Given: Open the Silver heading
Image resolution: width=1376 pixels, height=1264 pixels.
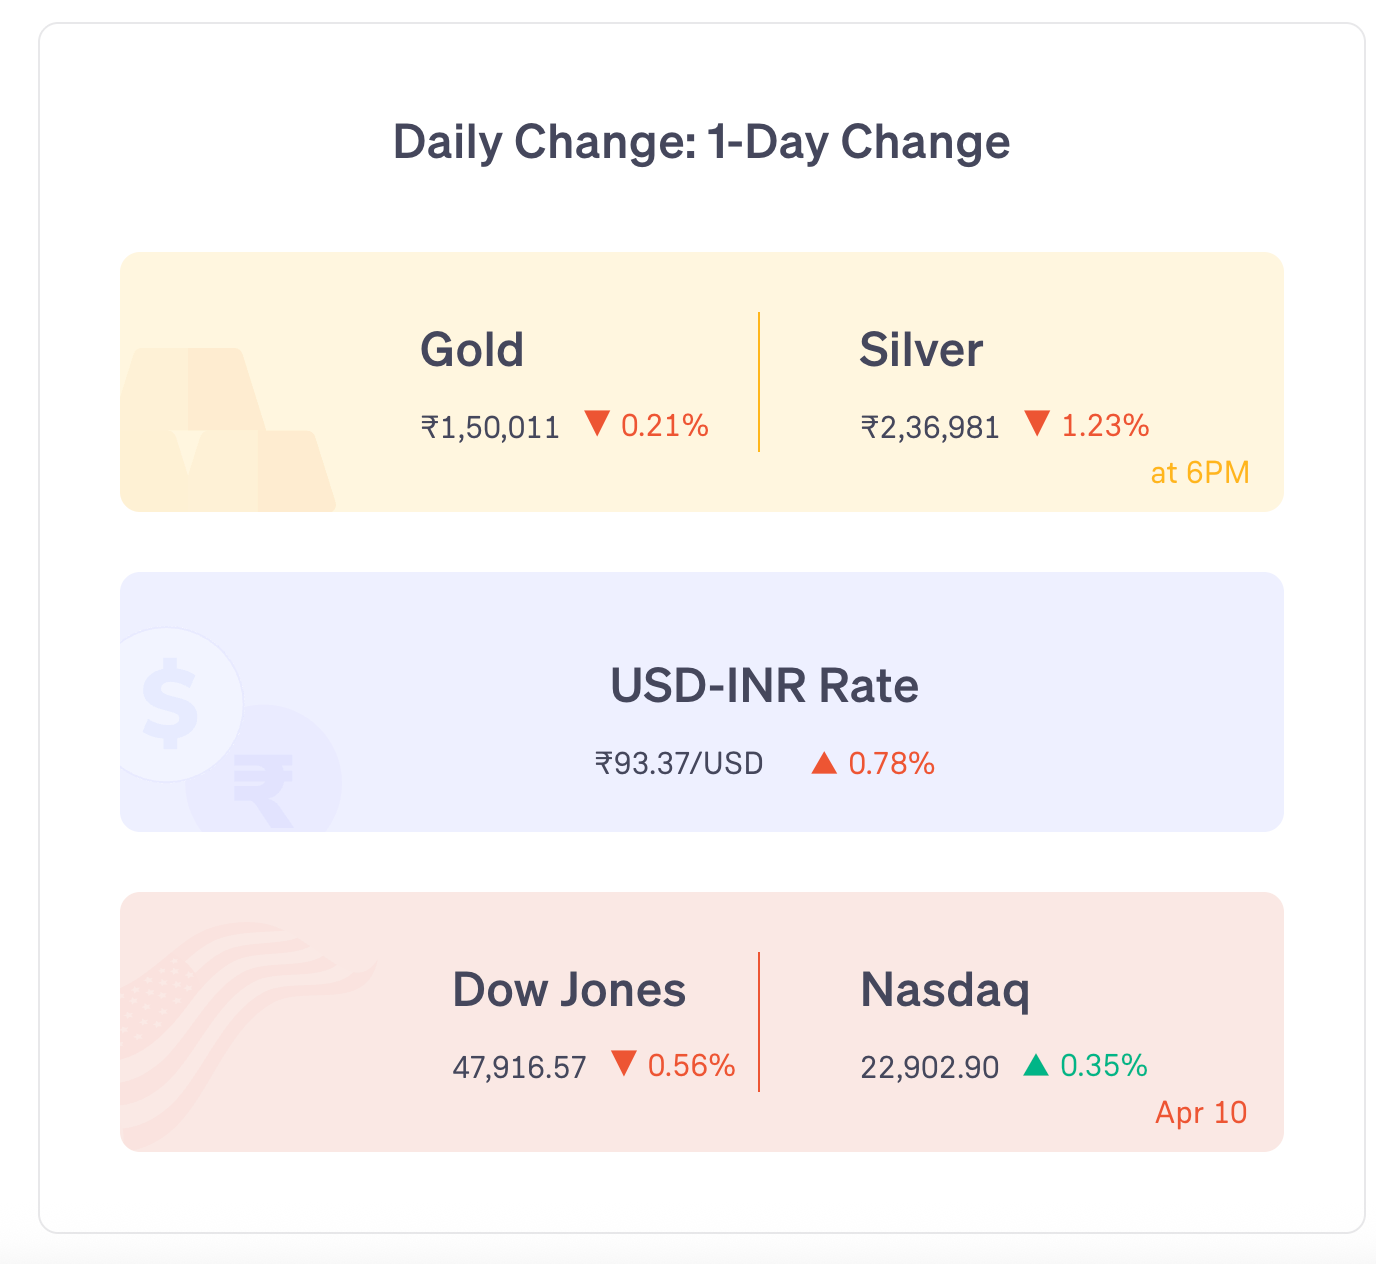Looking at the screenshot, I should (921, 350).
